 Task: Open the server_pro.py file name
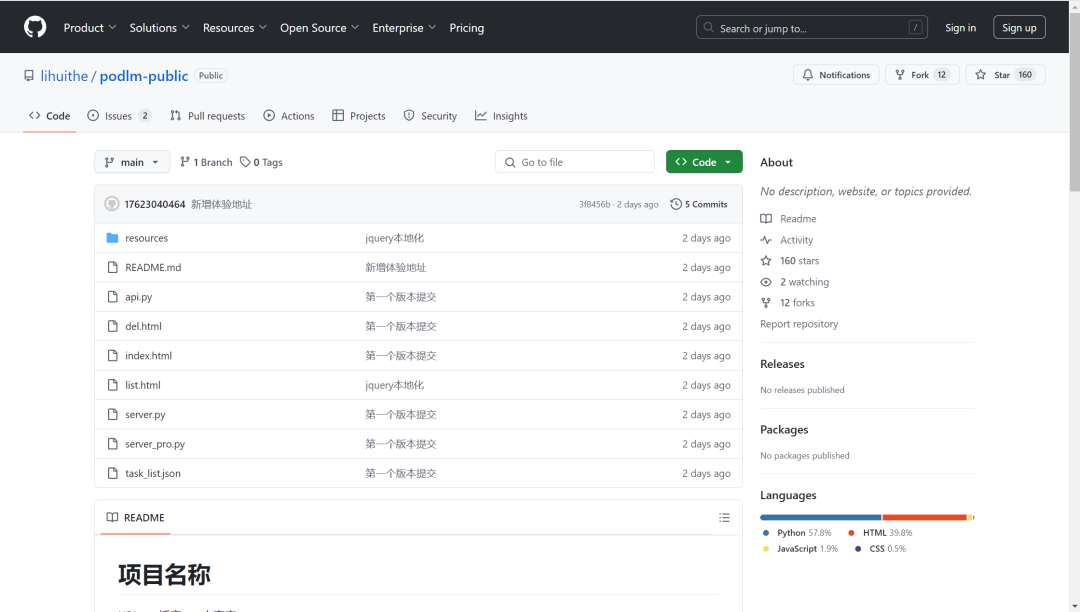point(155,444)
